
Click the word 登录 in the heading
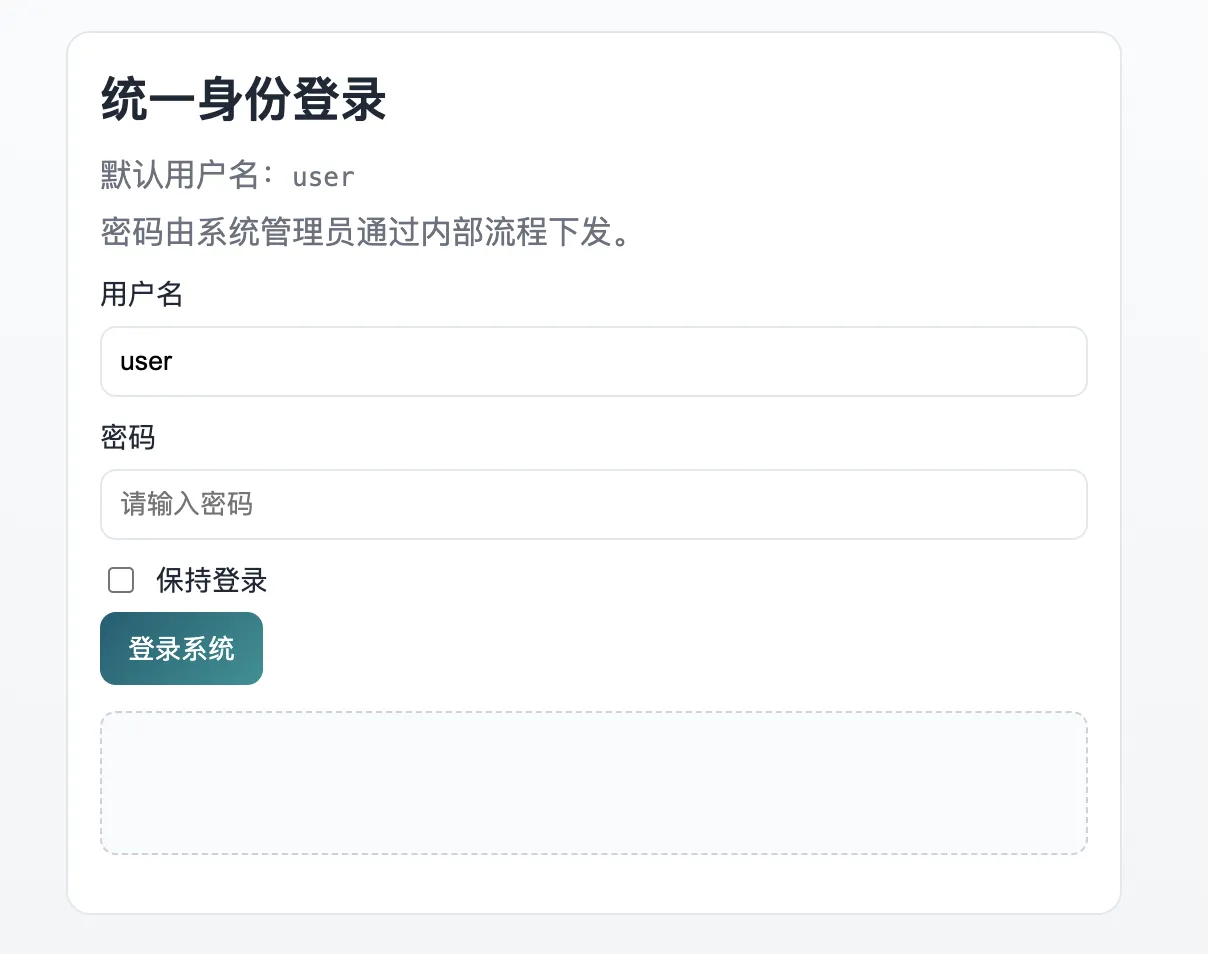click(x=339, y=101)
